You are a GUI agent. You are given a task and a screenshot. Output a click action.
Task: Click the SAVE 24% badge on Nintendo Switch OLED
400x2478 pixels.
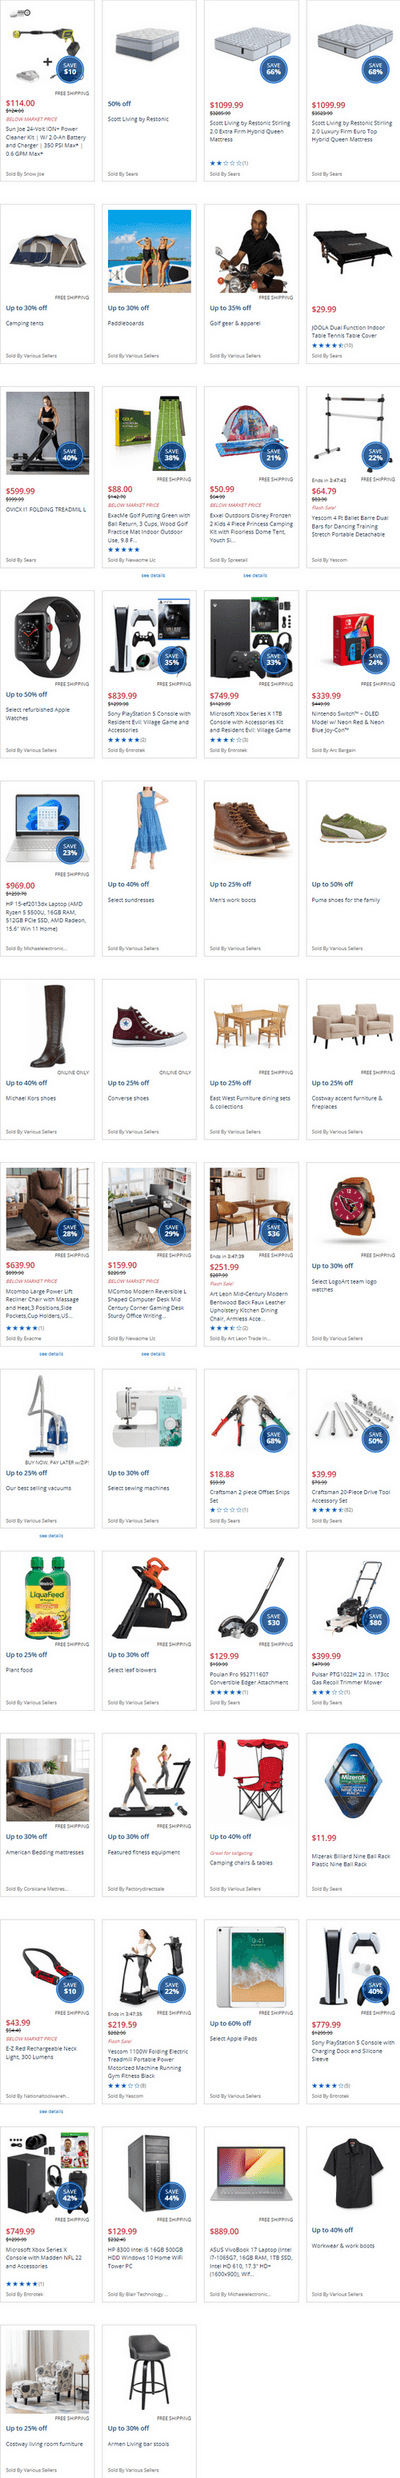pyautogui.click(x=375, y=659)
